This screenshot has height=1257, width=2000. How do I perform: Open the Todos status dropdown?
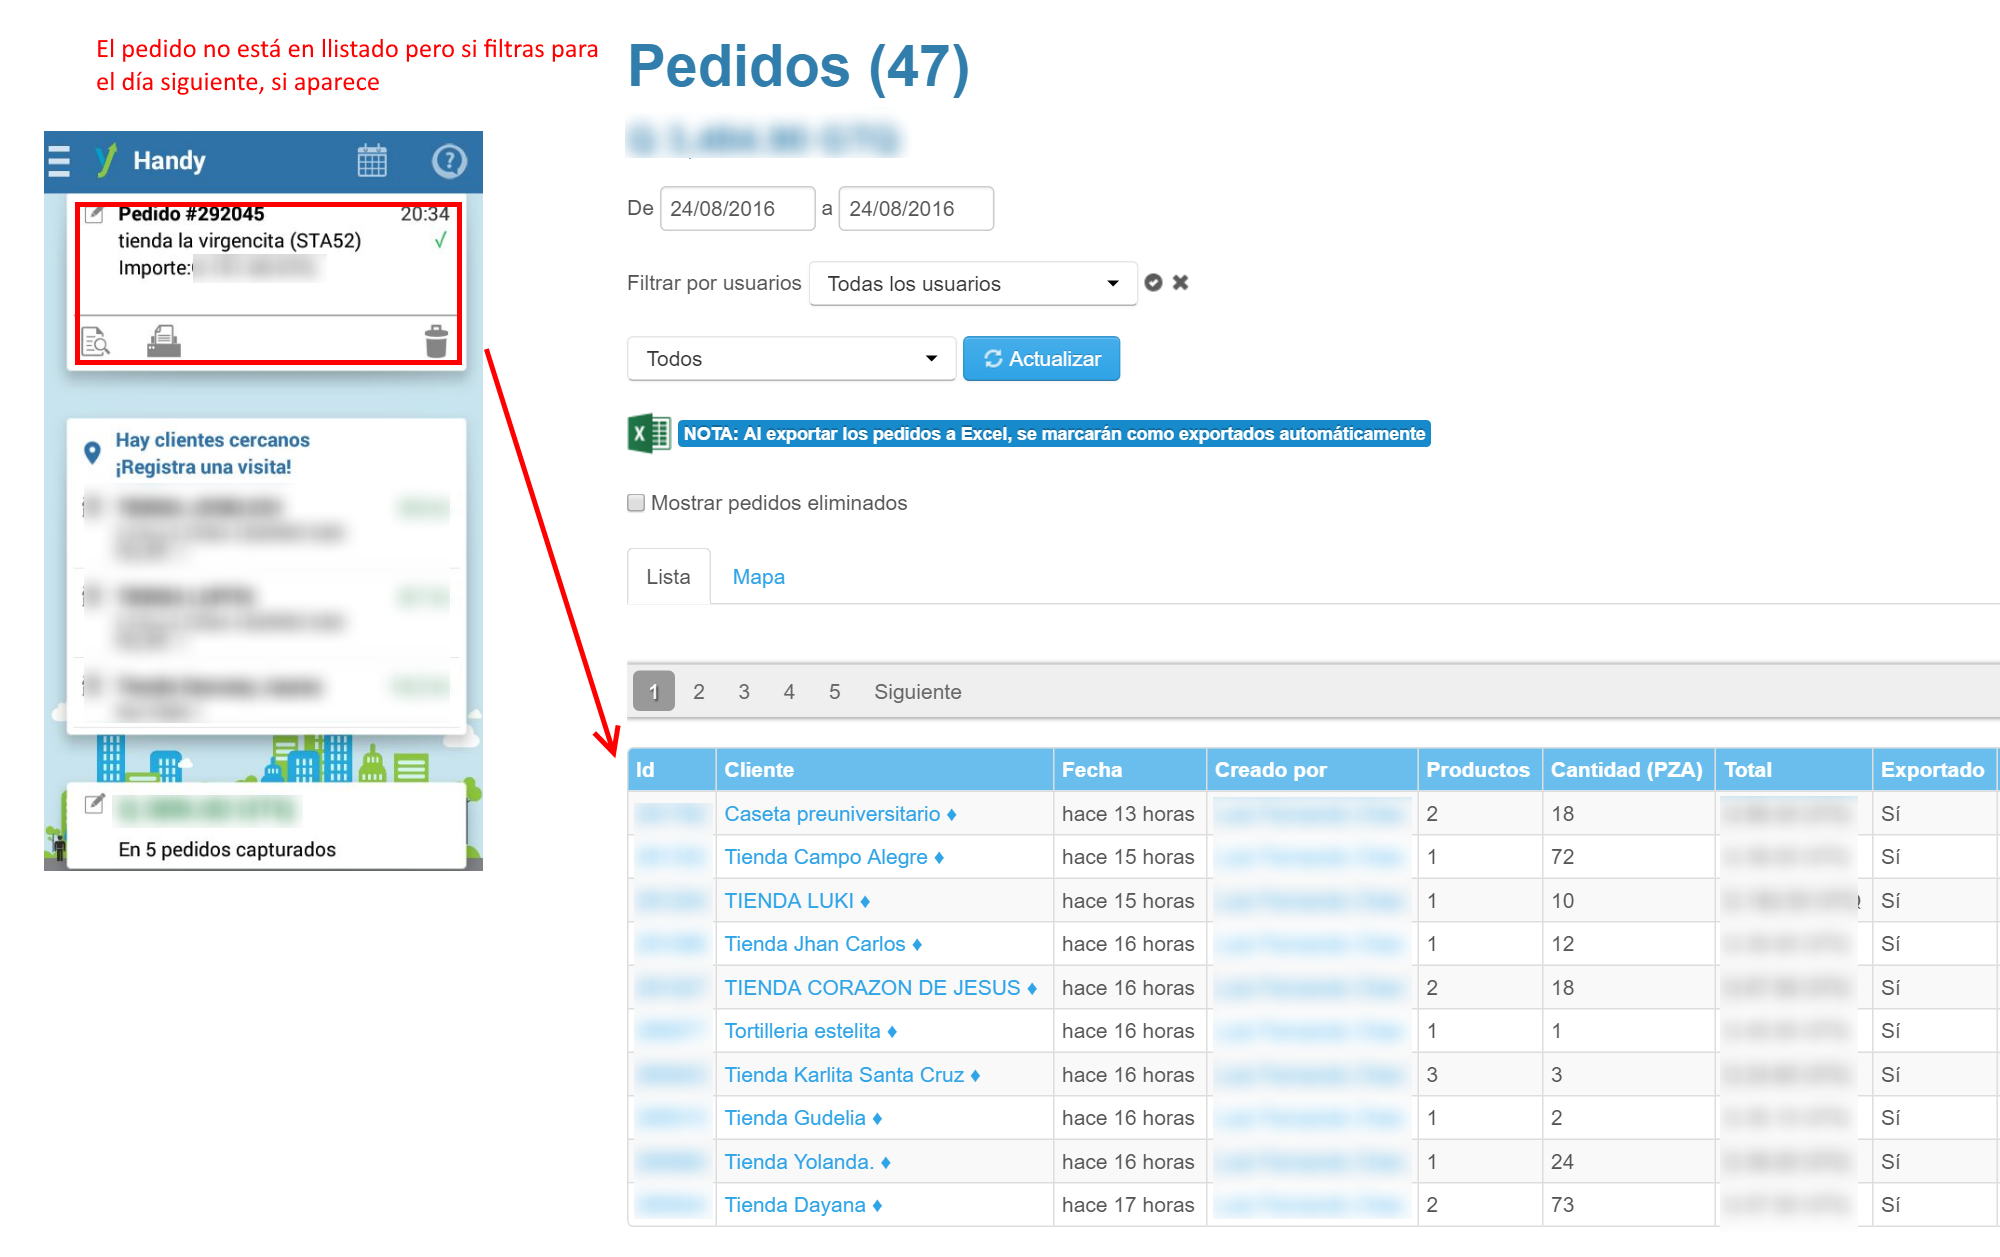pos(791,359)
